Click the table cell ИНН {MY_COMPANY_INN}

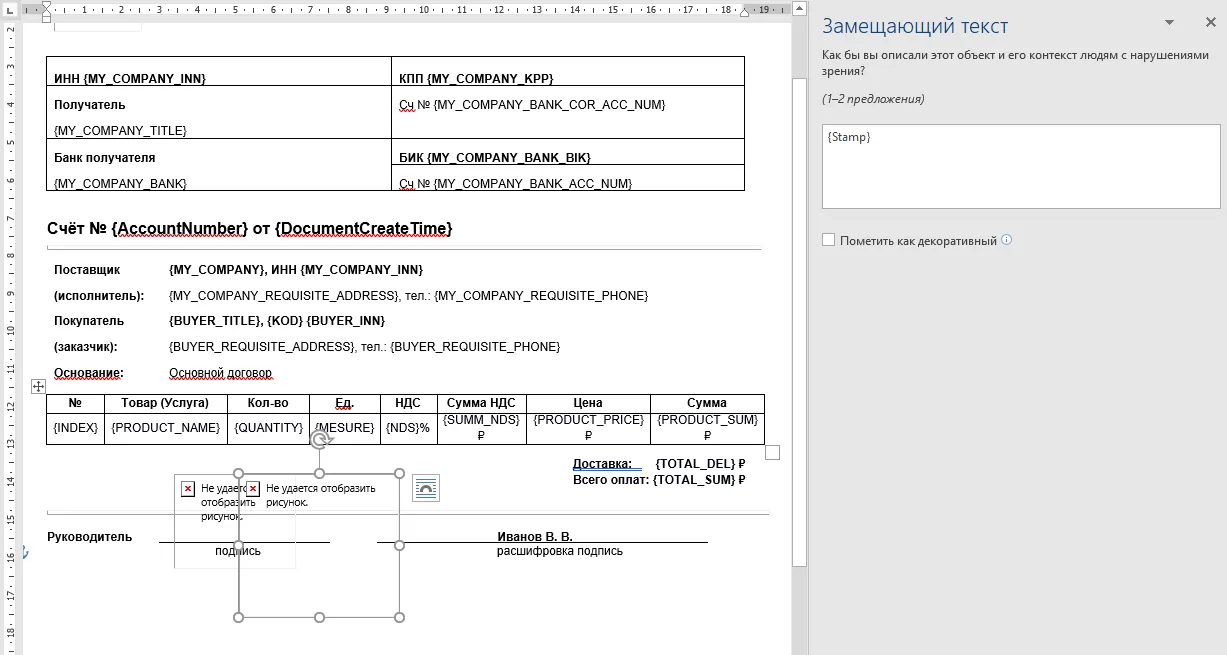[x=218, y=72]
